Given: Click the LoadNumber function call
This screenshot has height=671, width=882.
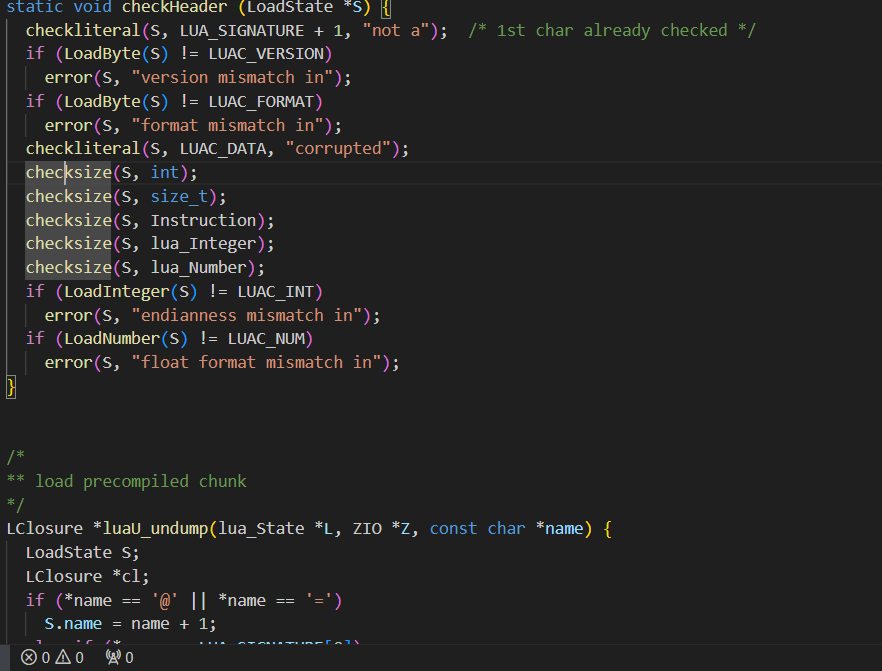Looking at the screenshot, I should coord(112,339).
